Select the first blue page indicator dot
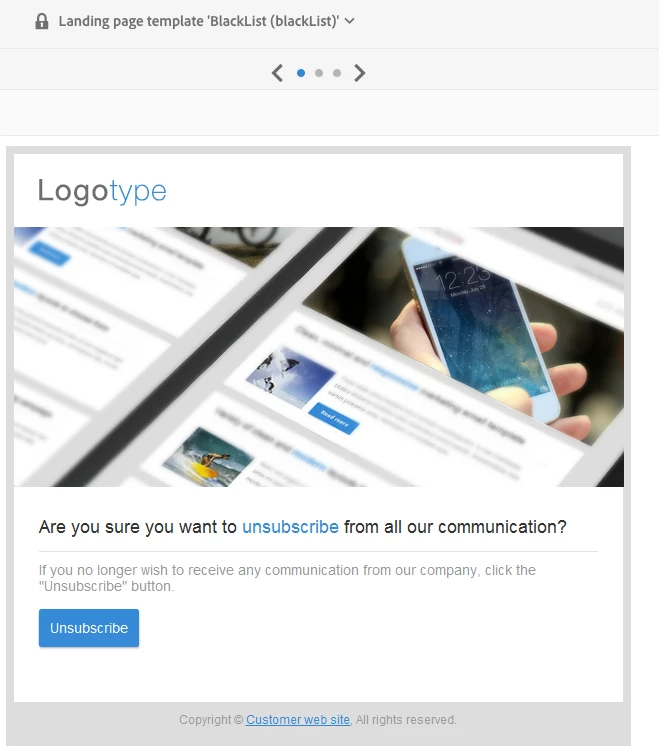This screenshot has height=756, width=659. click(301, 73)
